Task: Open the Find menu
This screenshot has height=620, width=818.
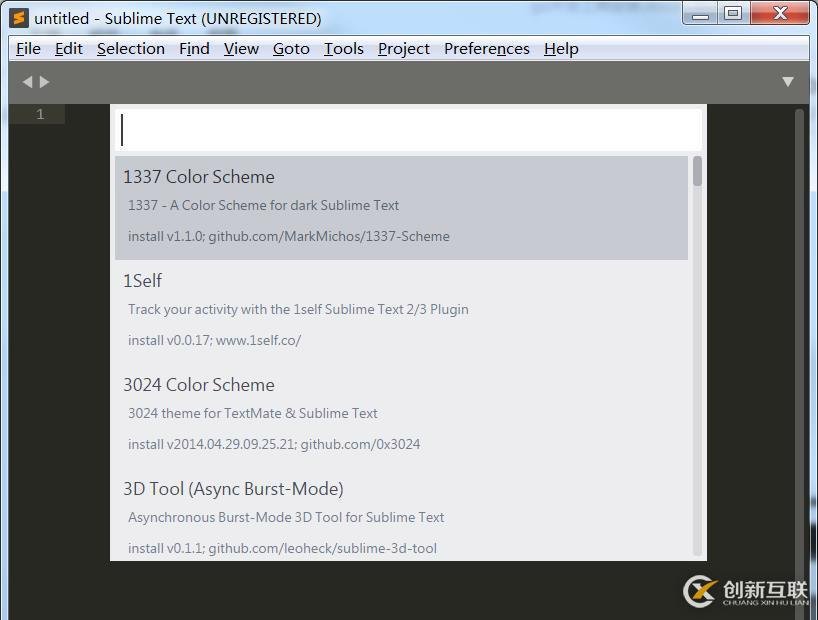Action: [x=194, y=49]
